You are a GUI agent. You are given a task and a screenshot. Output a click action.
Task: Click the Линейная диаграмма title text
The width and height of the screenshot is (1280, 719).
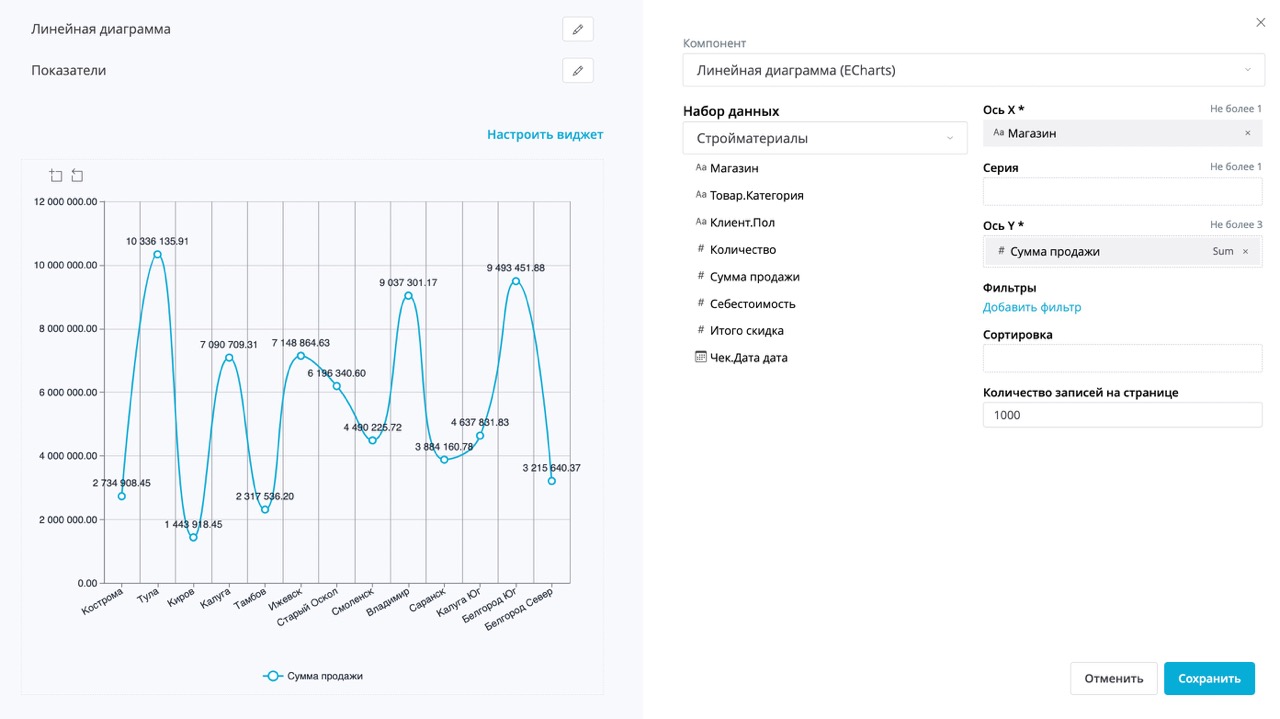coord(101,29)
